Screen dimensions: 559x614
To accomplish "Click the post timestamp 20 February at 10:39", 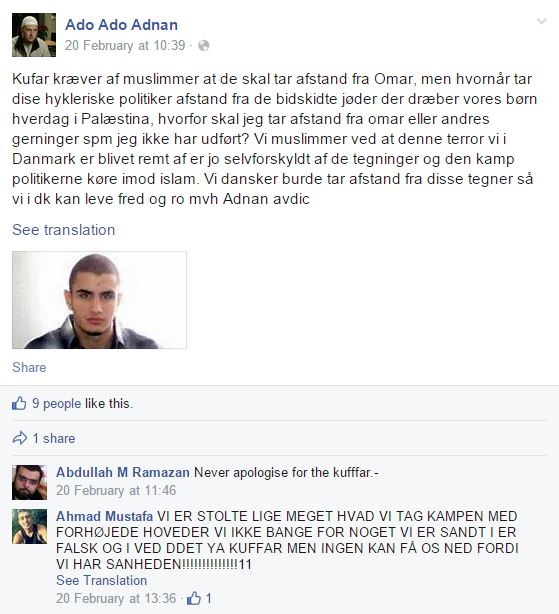I will click(125, 45).
